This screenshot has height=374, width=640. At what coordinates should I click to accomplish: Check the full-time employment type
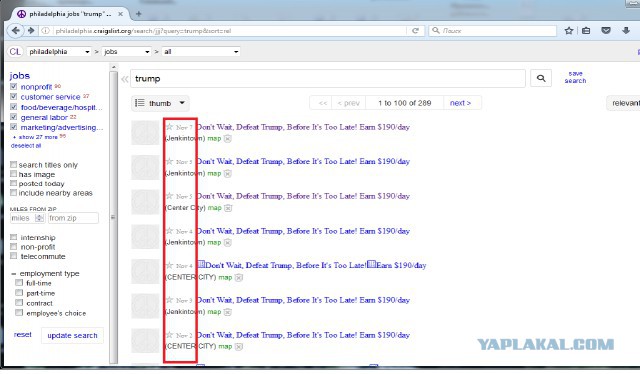point(19,283)
